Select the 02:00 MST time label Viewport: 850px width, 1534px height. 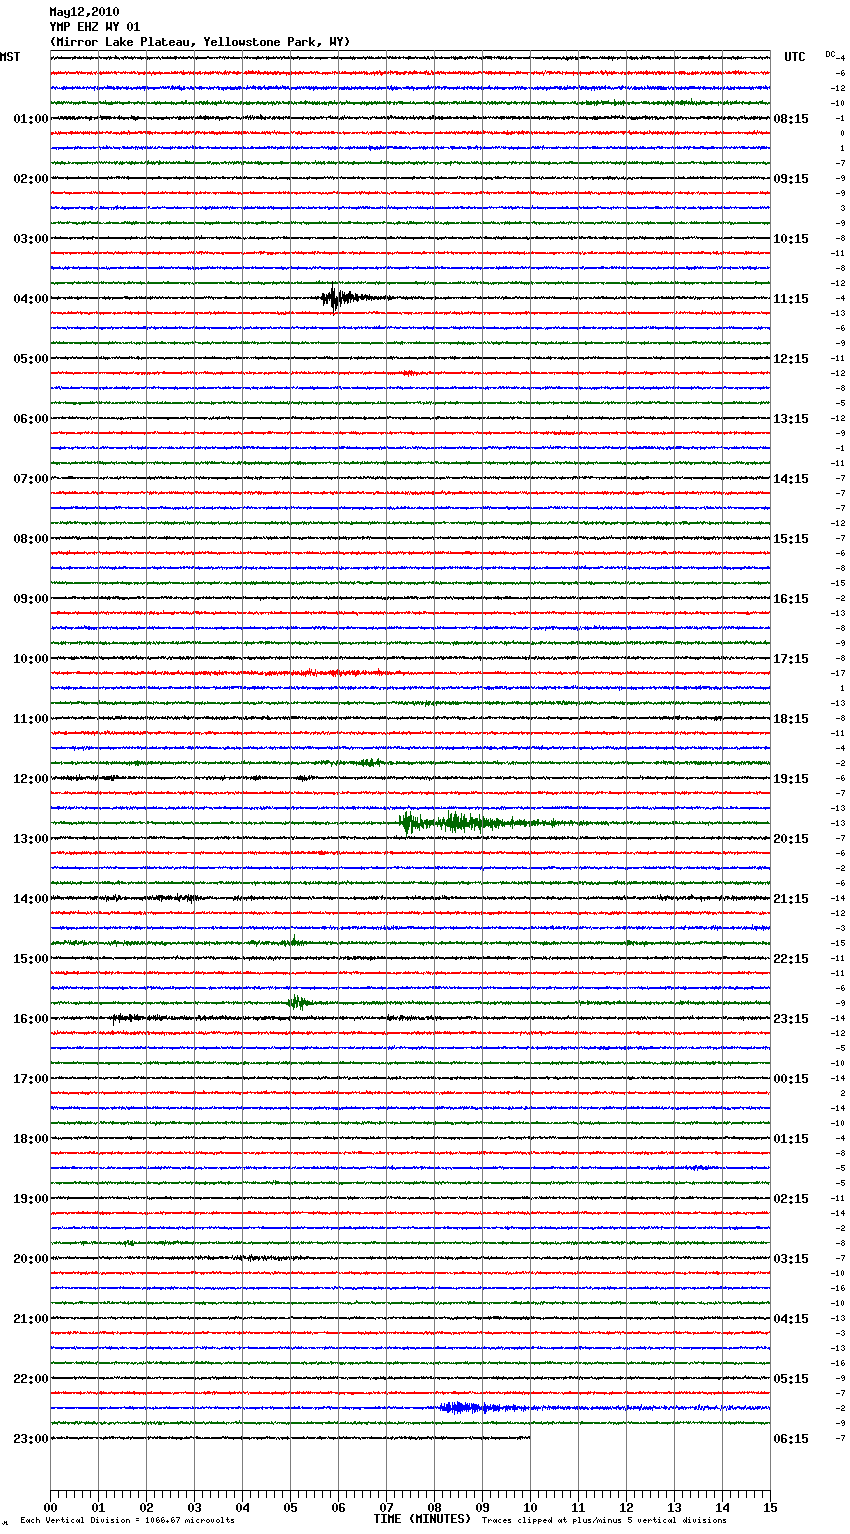[30, 179]
